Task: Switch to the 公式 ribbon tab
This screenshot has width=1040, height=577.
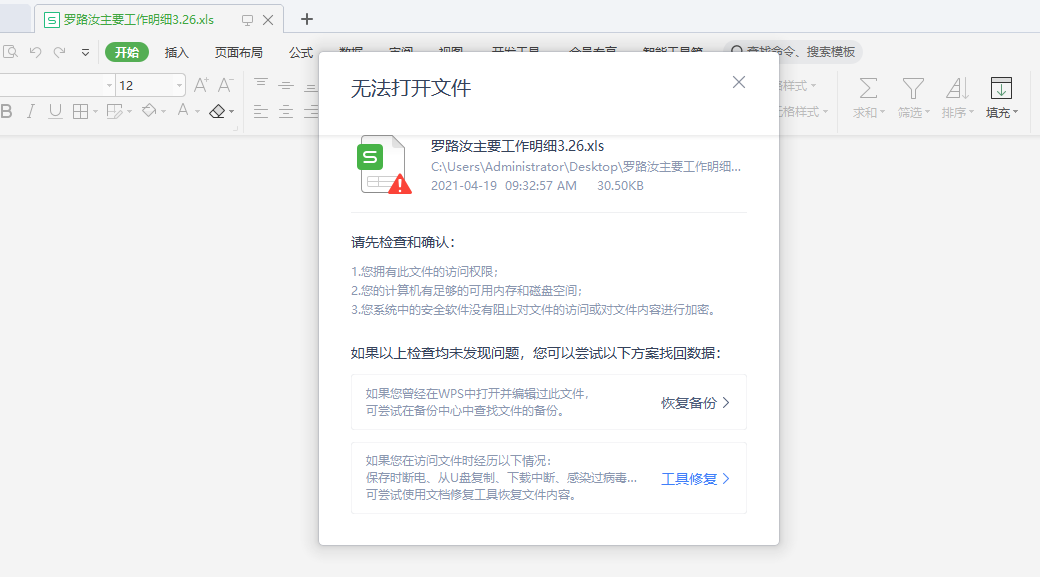Action: coord(300,52)
